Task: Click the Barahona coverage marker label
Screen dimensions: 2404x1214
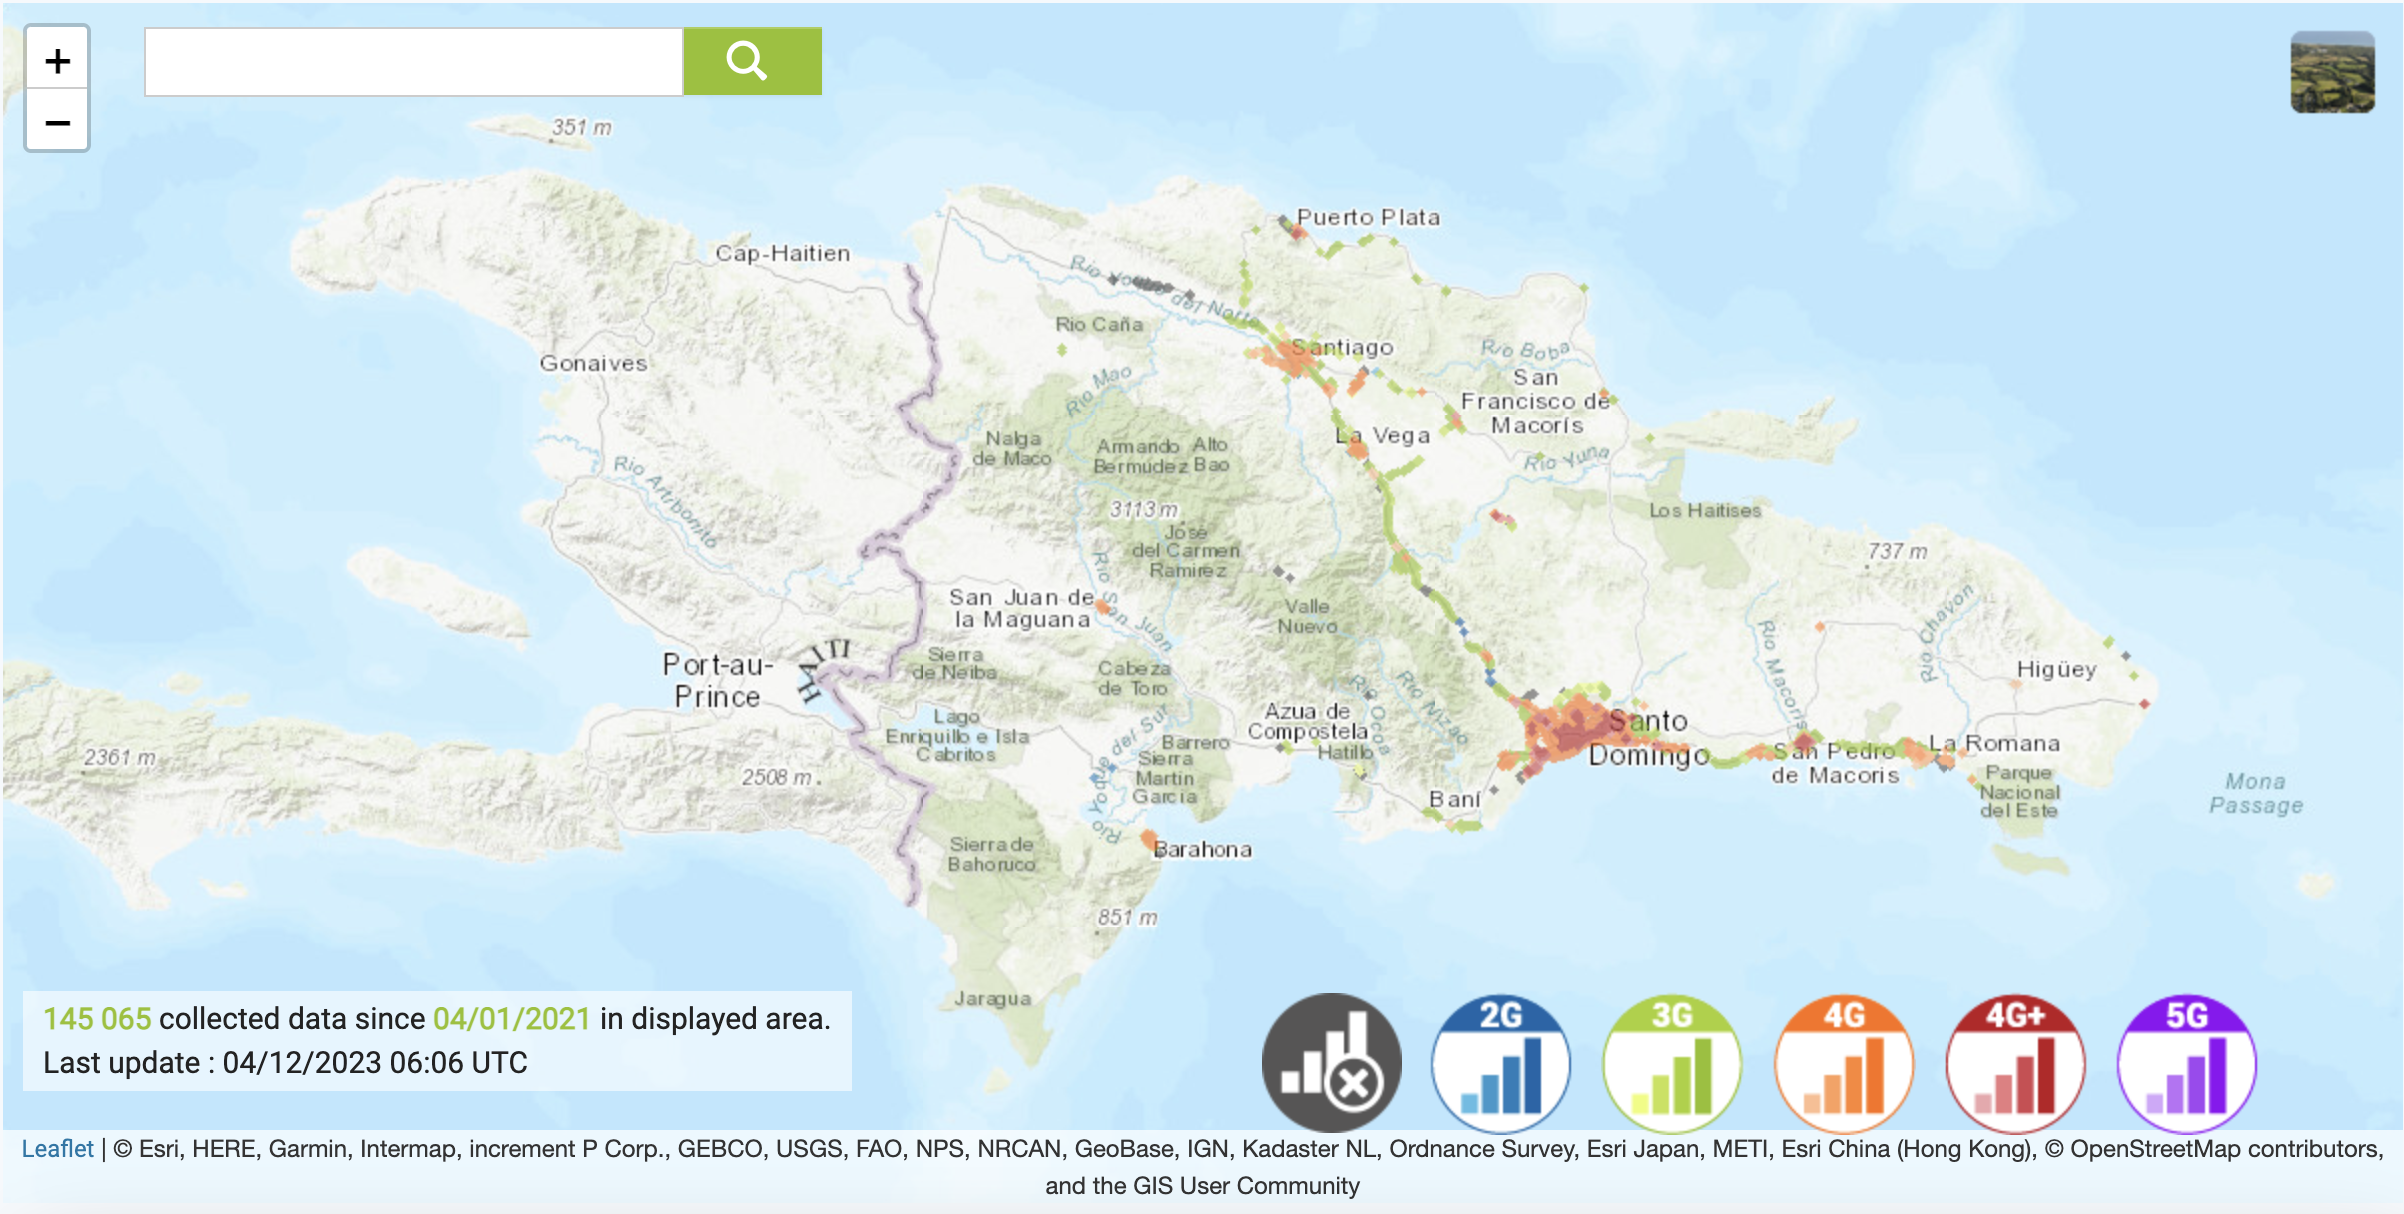Action: tap(1202, 850)
